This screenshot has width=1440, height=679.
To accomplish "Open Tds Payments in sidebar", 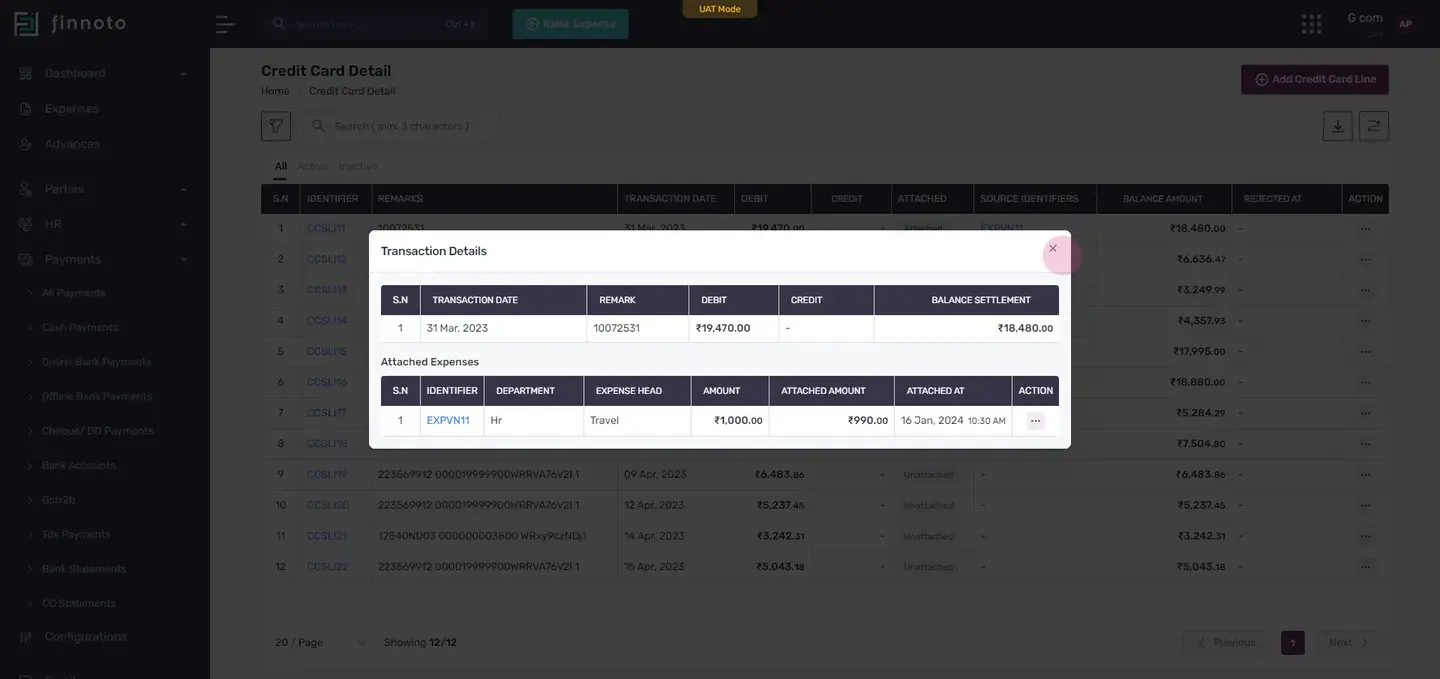I will click(x=76, y=535).
